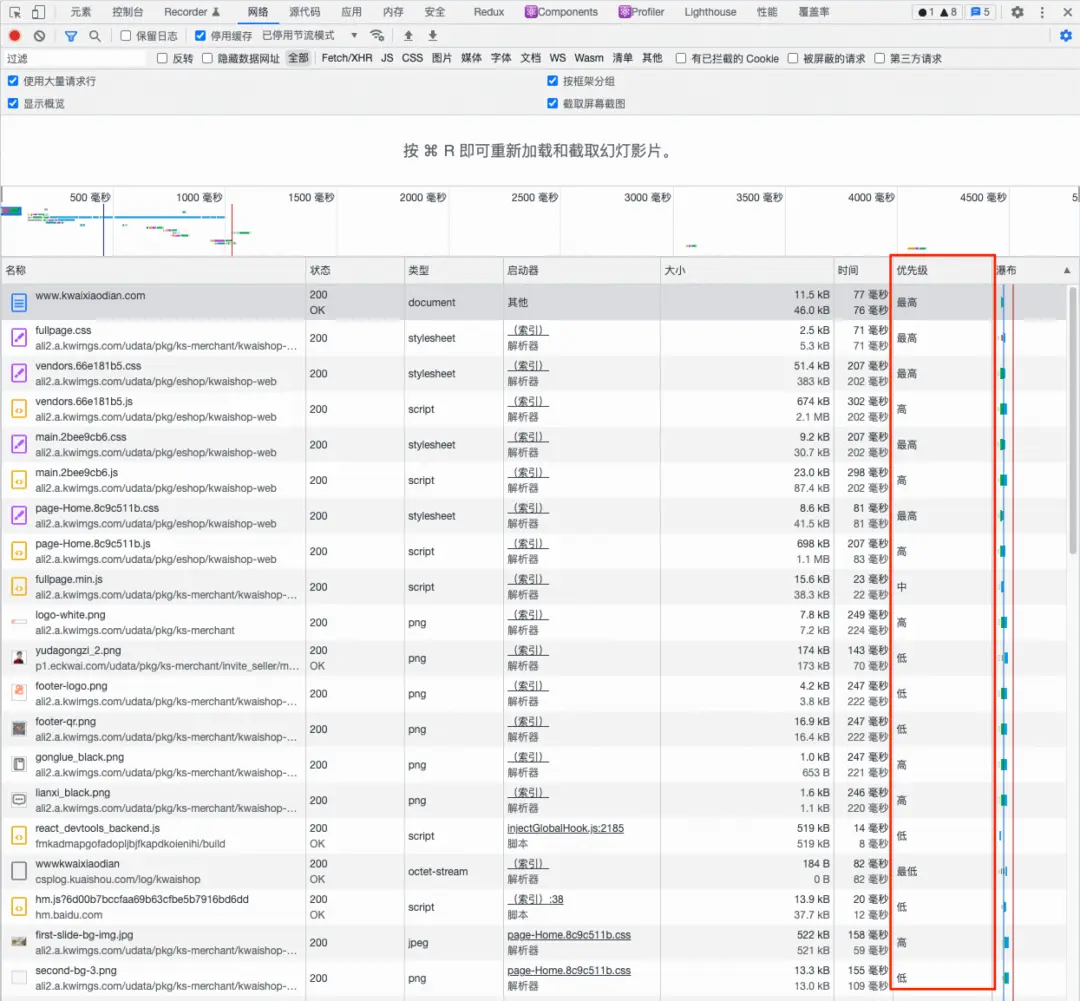Screen dimensions: 1080x1001
Task: Click the vertical scrollbar of request list
Action: click(x=1072, y=420)
